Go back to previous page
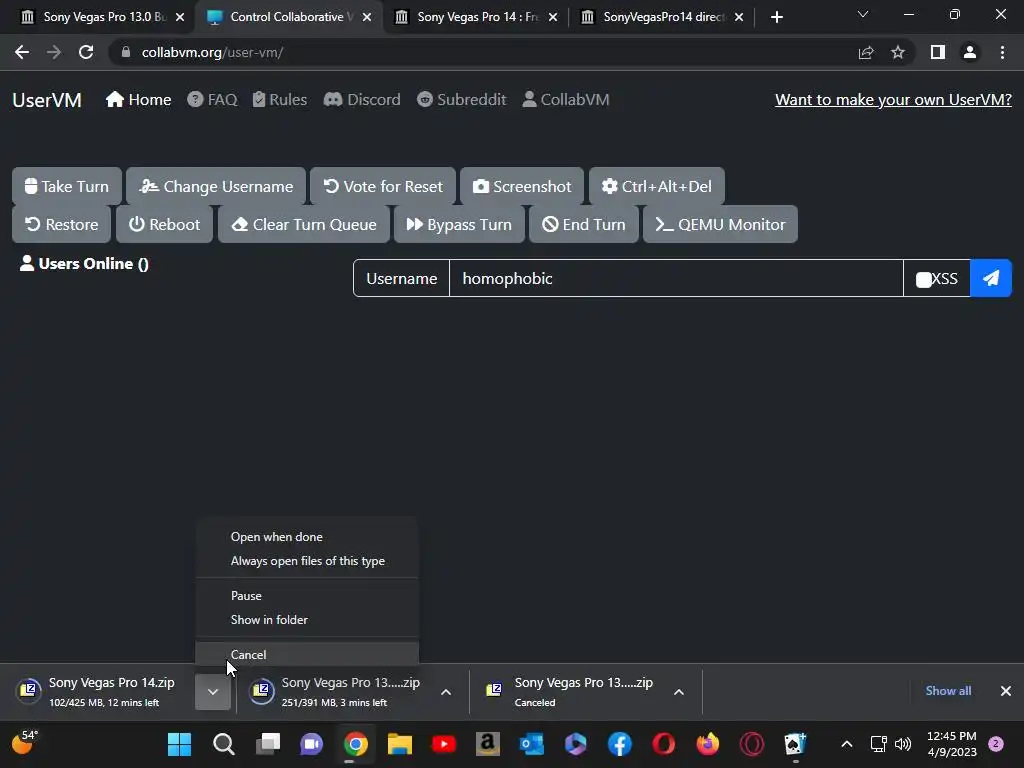 22,52
